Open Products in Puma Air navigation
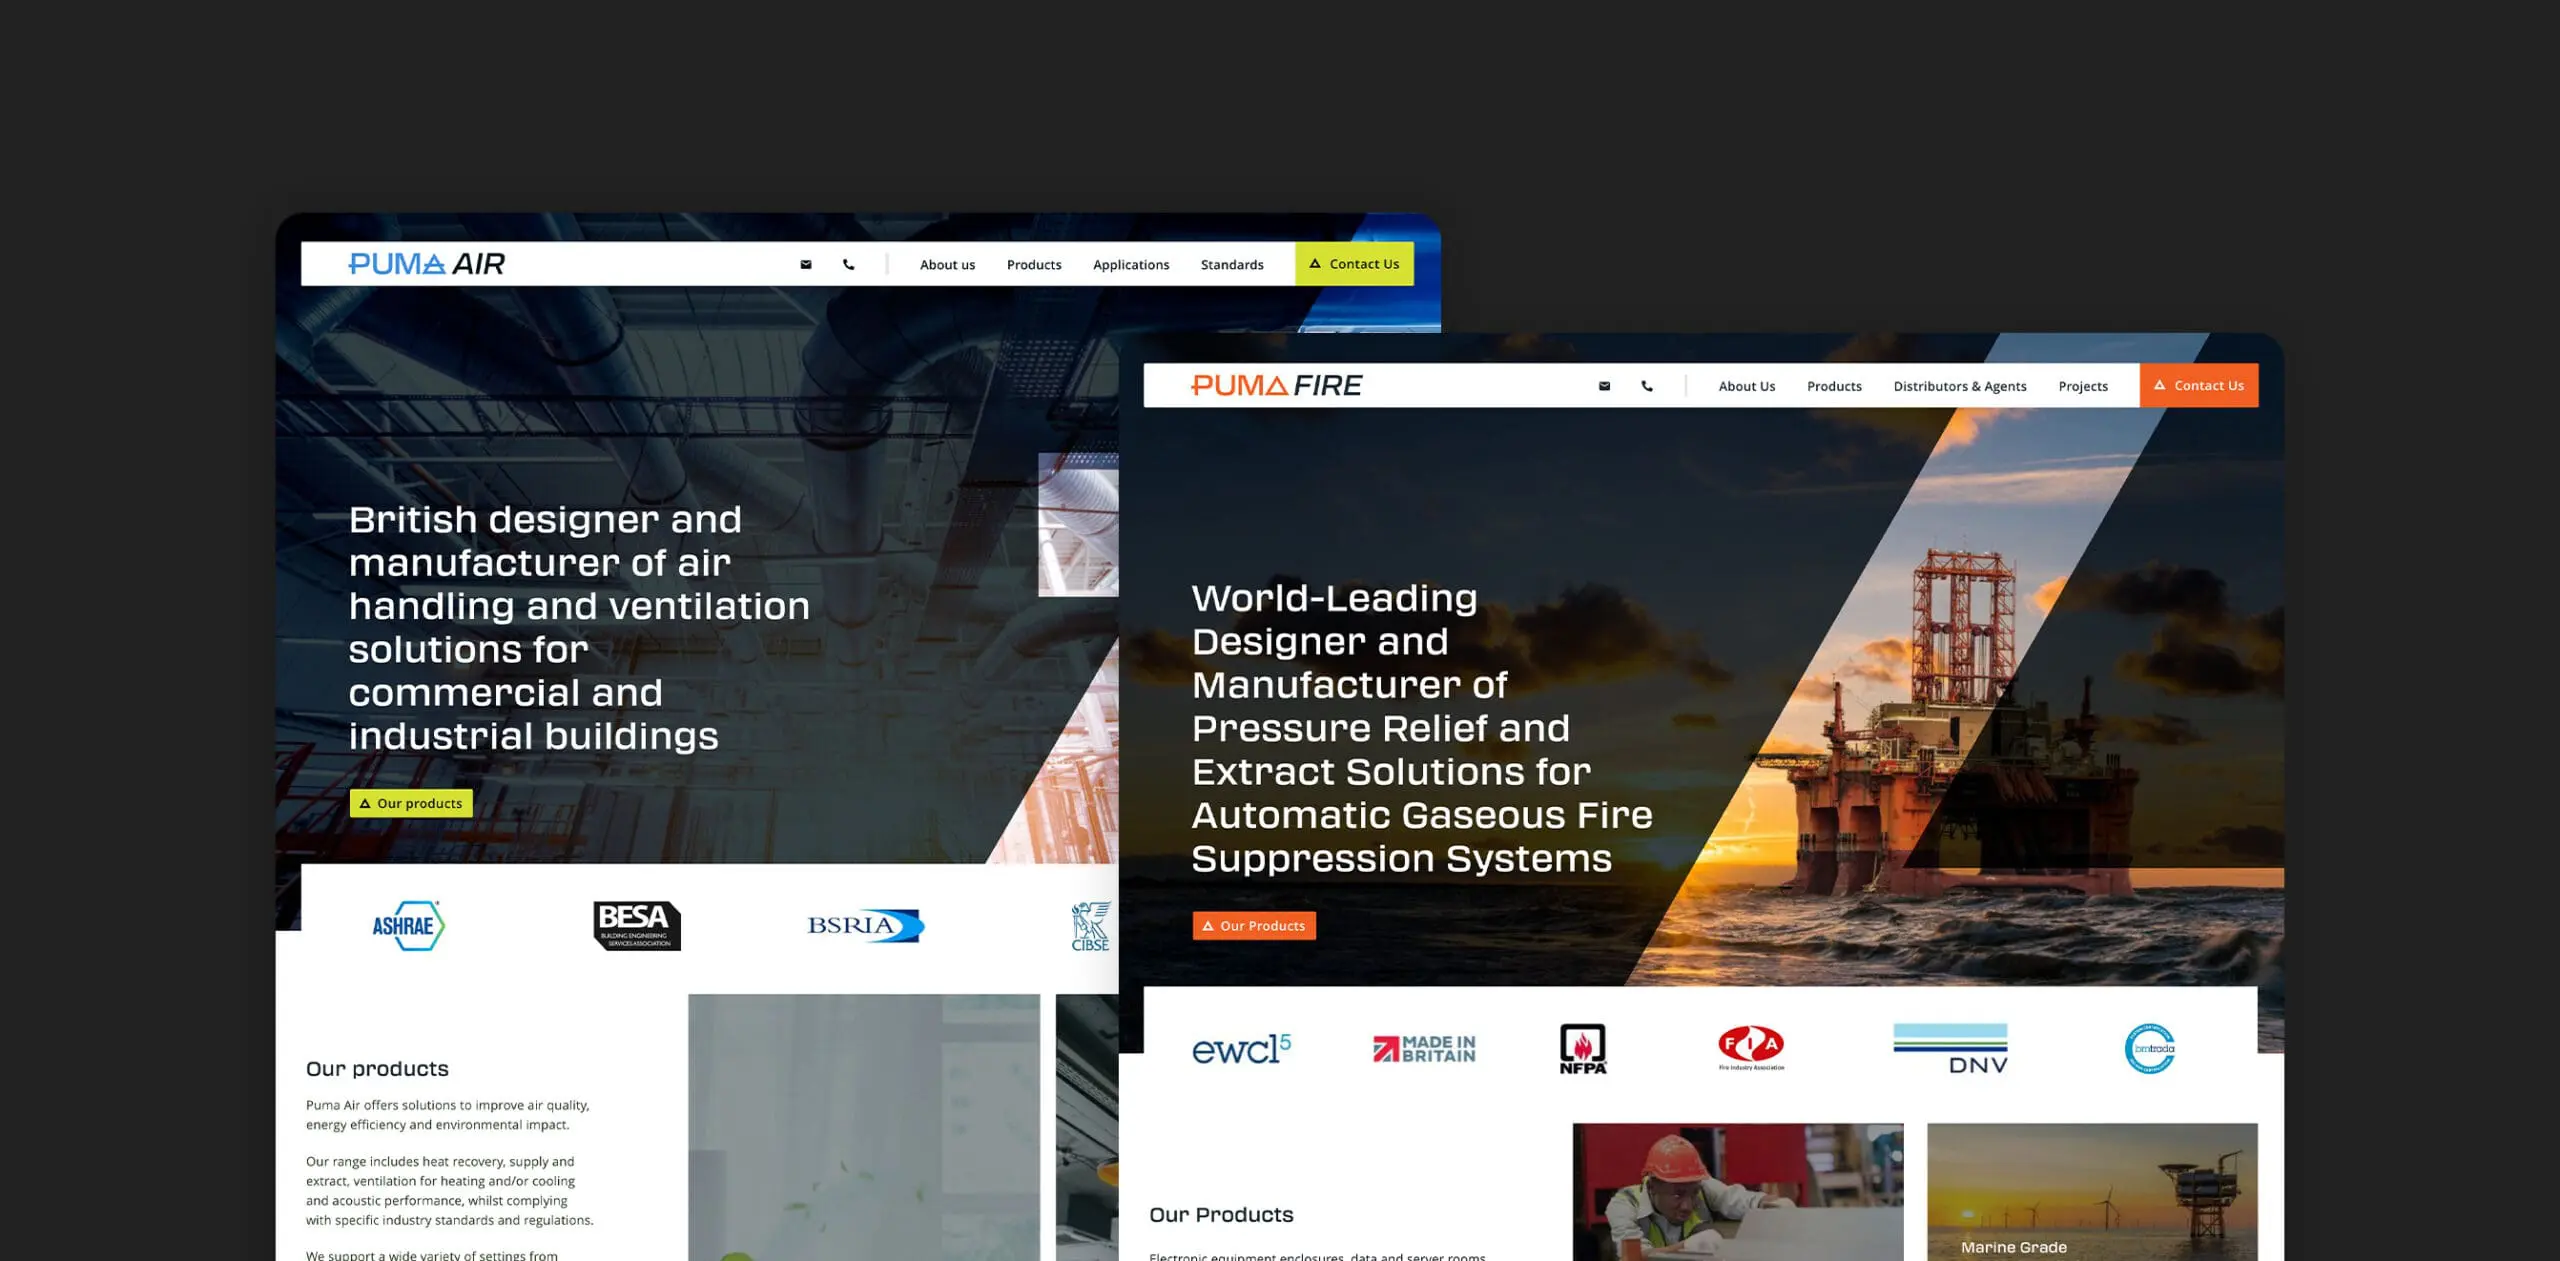 (x=1034, y=265)
